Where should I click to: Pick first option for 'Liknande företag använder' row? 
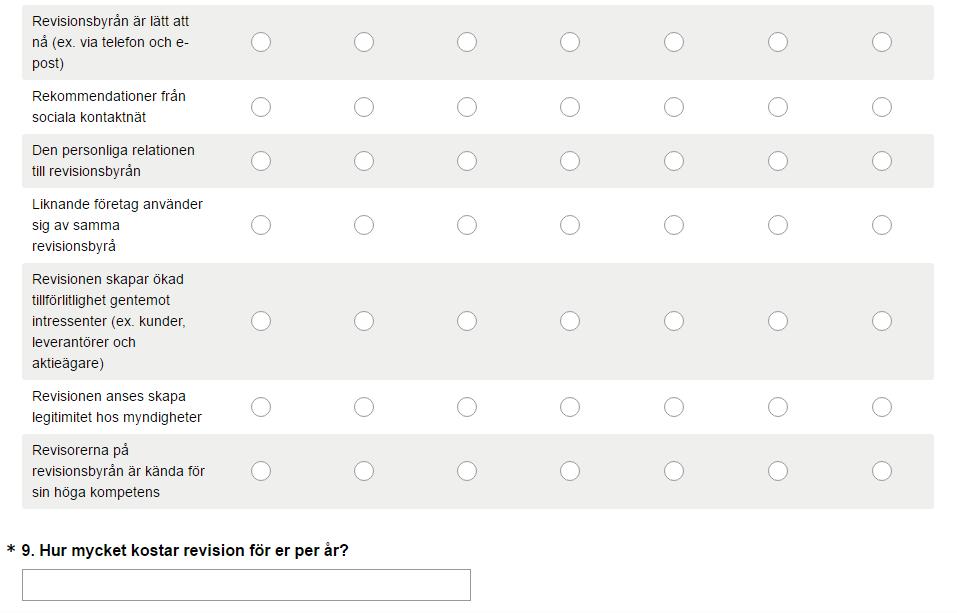coord(261,225)
